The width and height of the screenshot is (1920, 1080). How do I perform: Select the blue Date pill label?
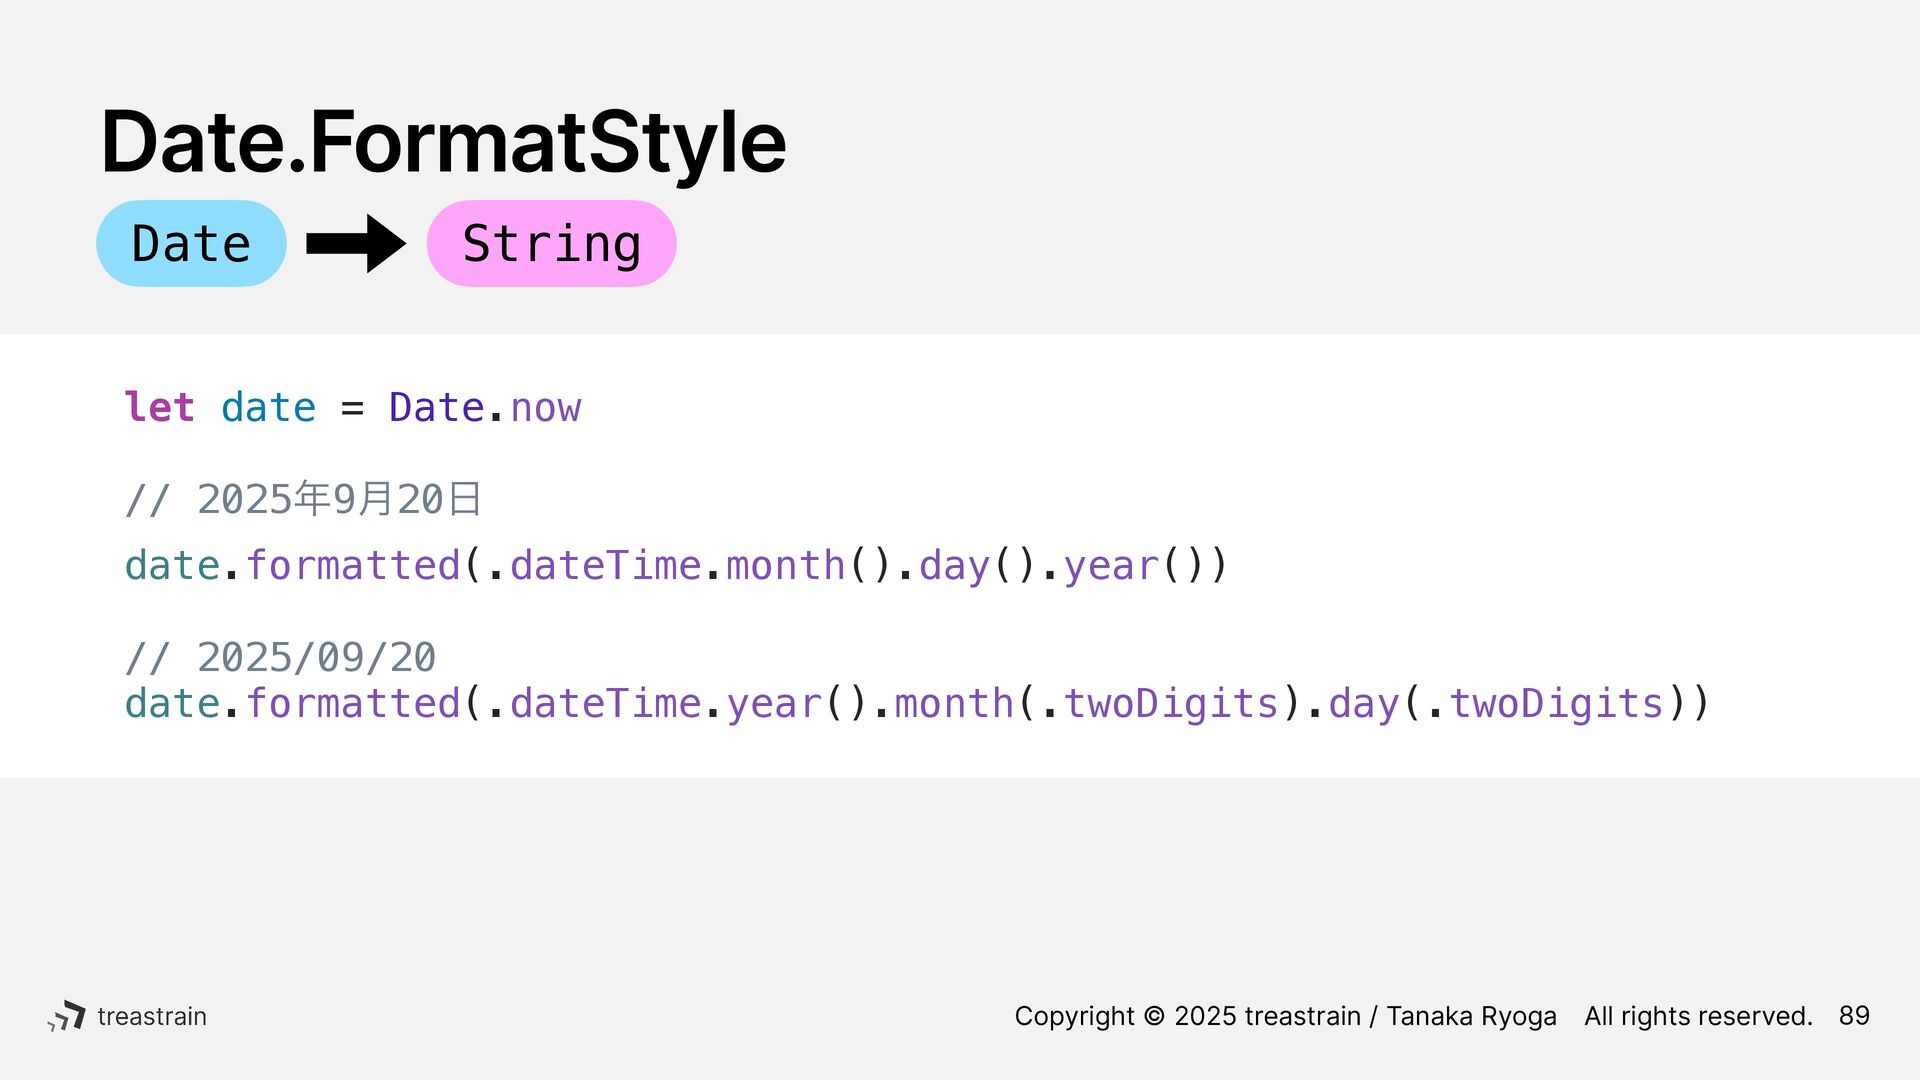click(x=191, y=243)
